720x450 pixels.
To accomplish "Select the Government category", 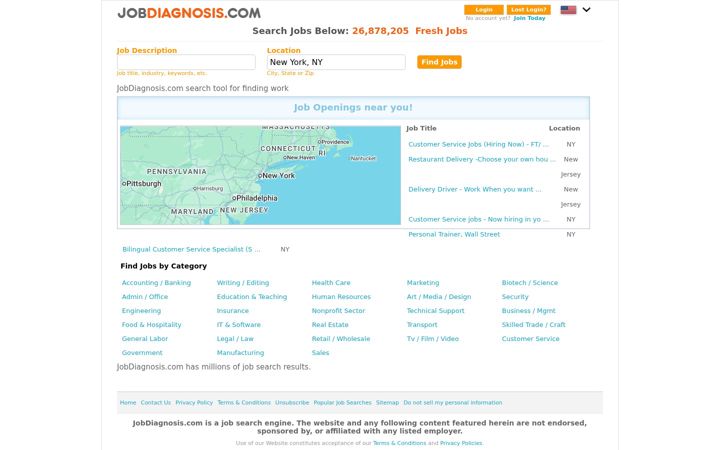I will 142,353.
